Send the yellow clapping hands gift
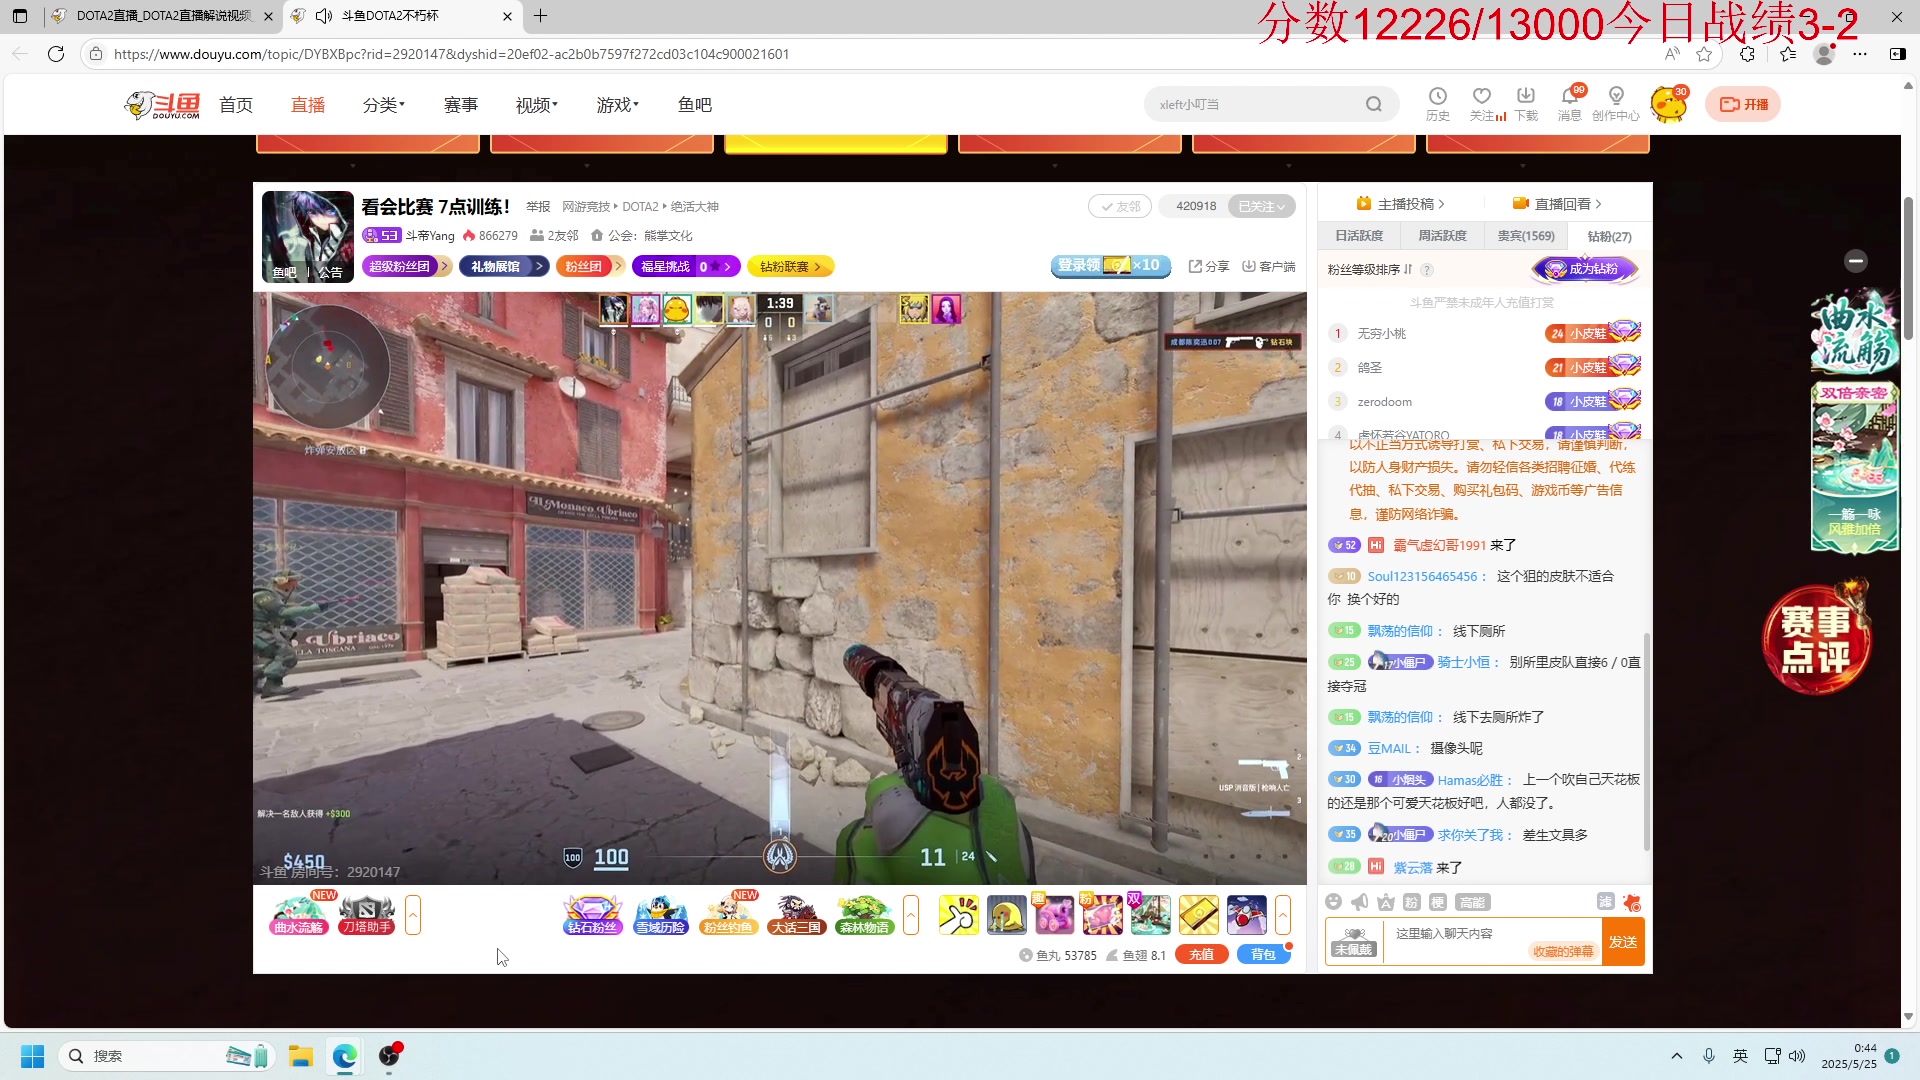The image size is (1920, 1080). point(959,915)
